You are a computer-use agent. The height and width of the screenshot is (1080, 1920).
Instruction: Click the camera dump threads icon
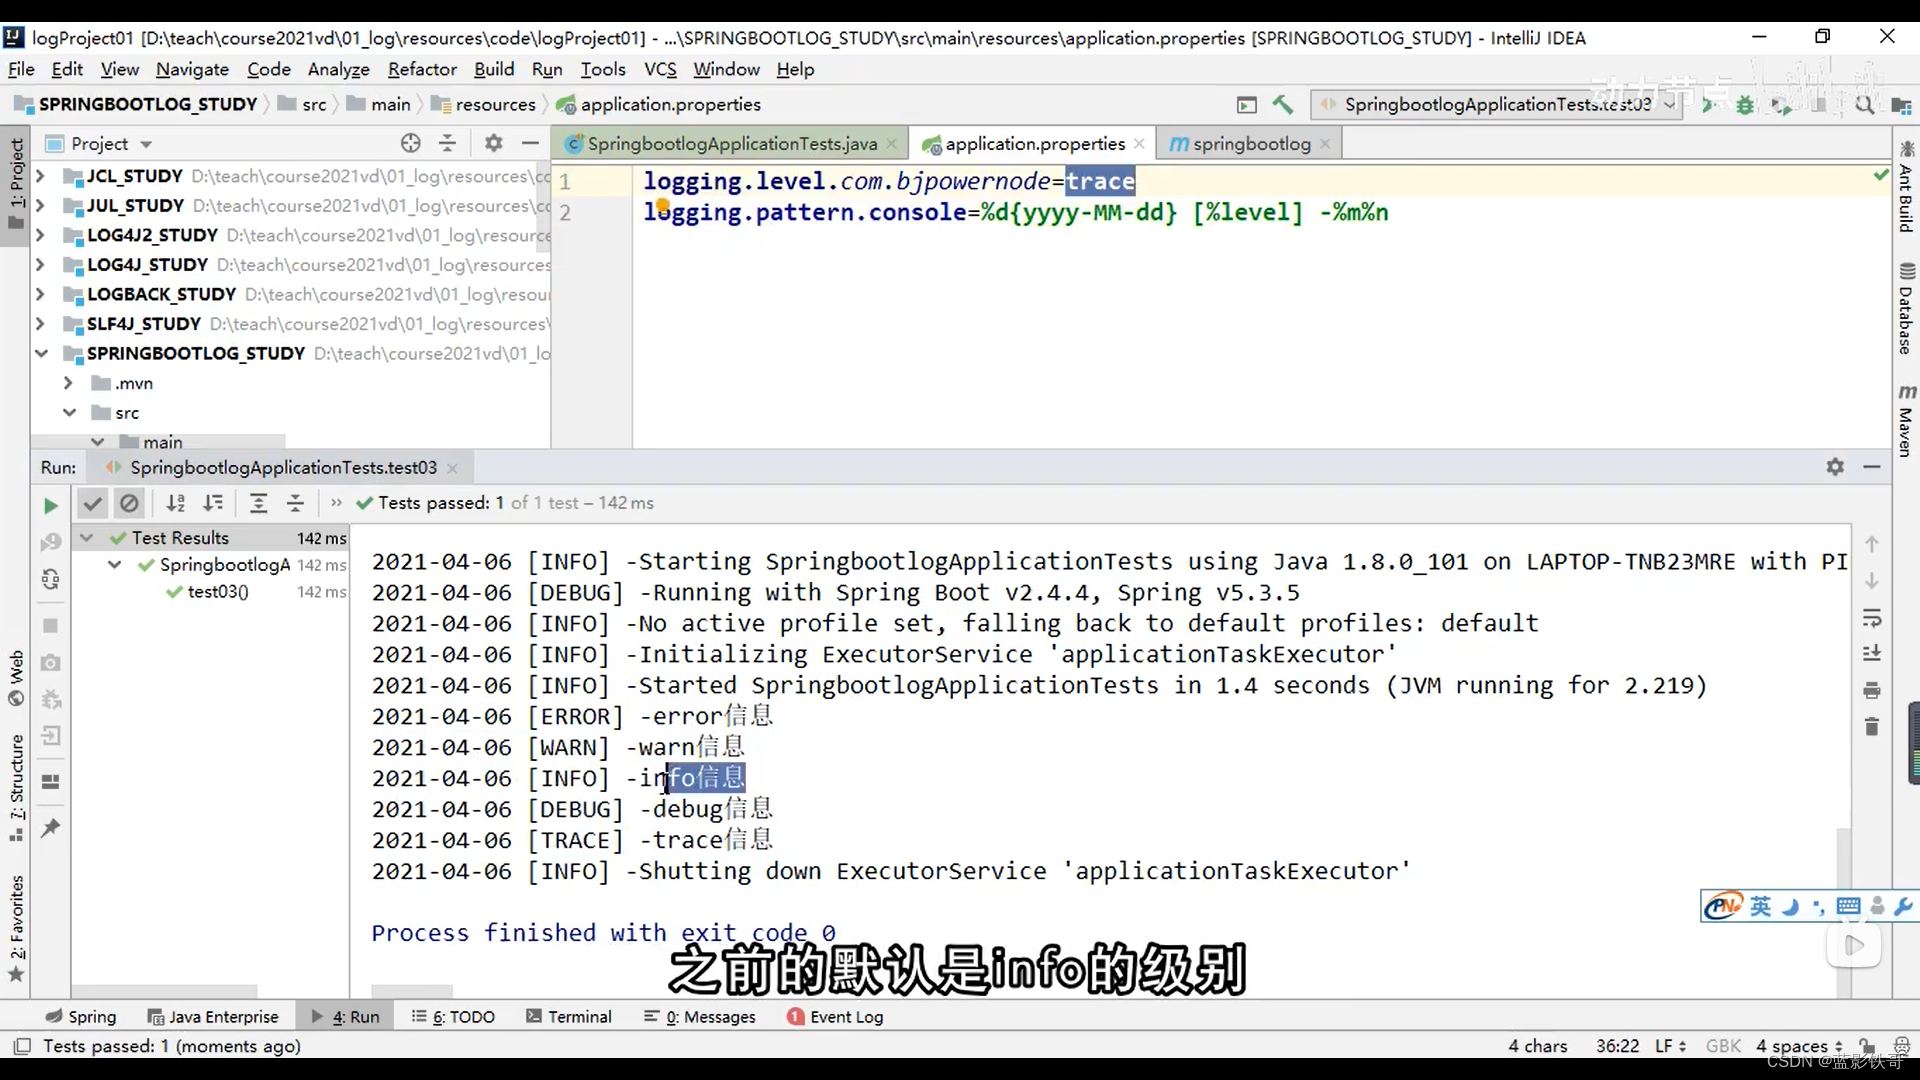[51, 663]
